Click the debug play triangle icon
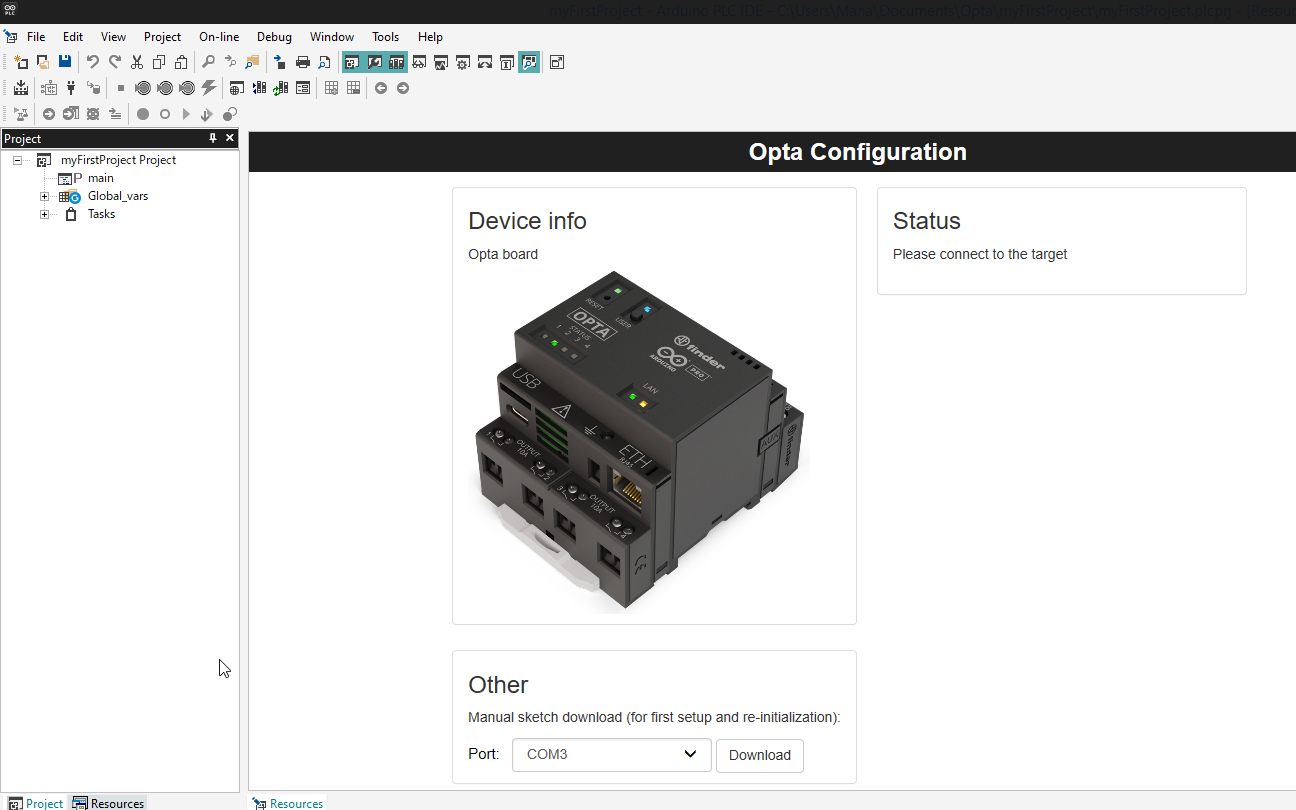The height and width of the screenshot is (810, 1296). [187, 114]
